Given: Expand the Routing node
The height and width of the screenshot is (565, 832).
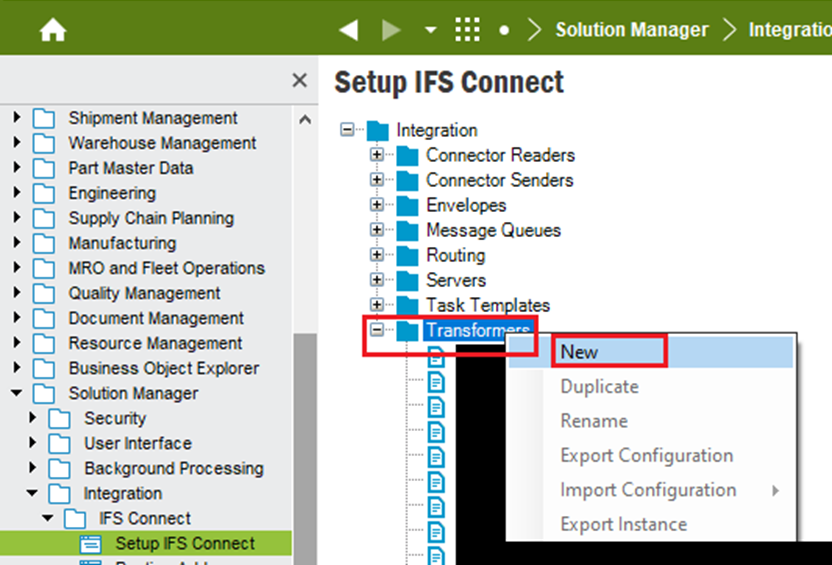Looking at the screenshot, I should (377, 254).
